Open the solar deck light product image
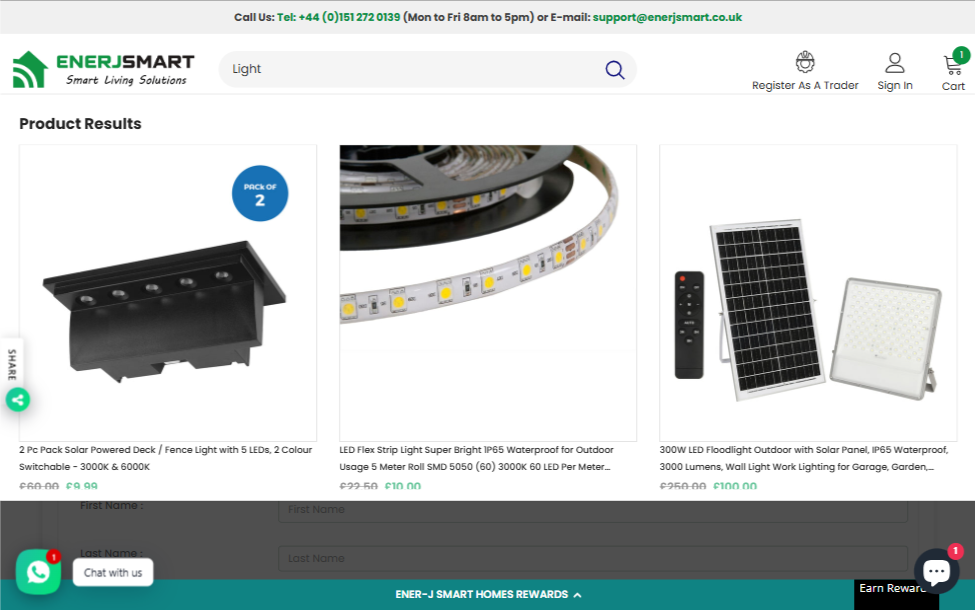 (168, 293)
